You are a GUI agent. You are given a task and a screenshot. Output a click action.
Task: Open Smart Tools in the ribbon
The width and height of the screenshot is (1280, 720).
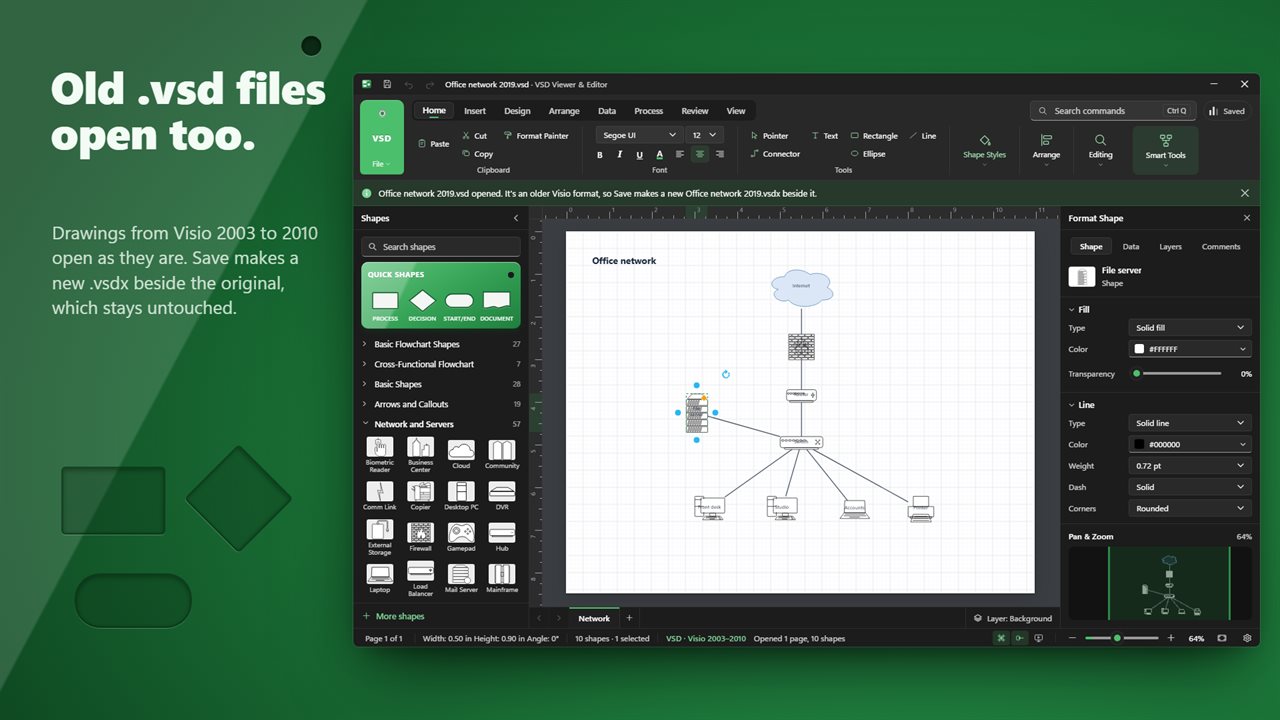point(1165,148)
